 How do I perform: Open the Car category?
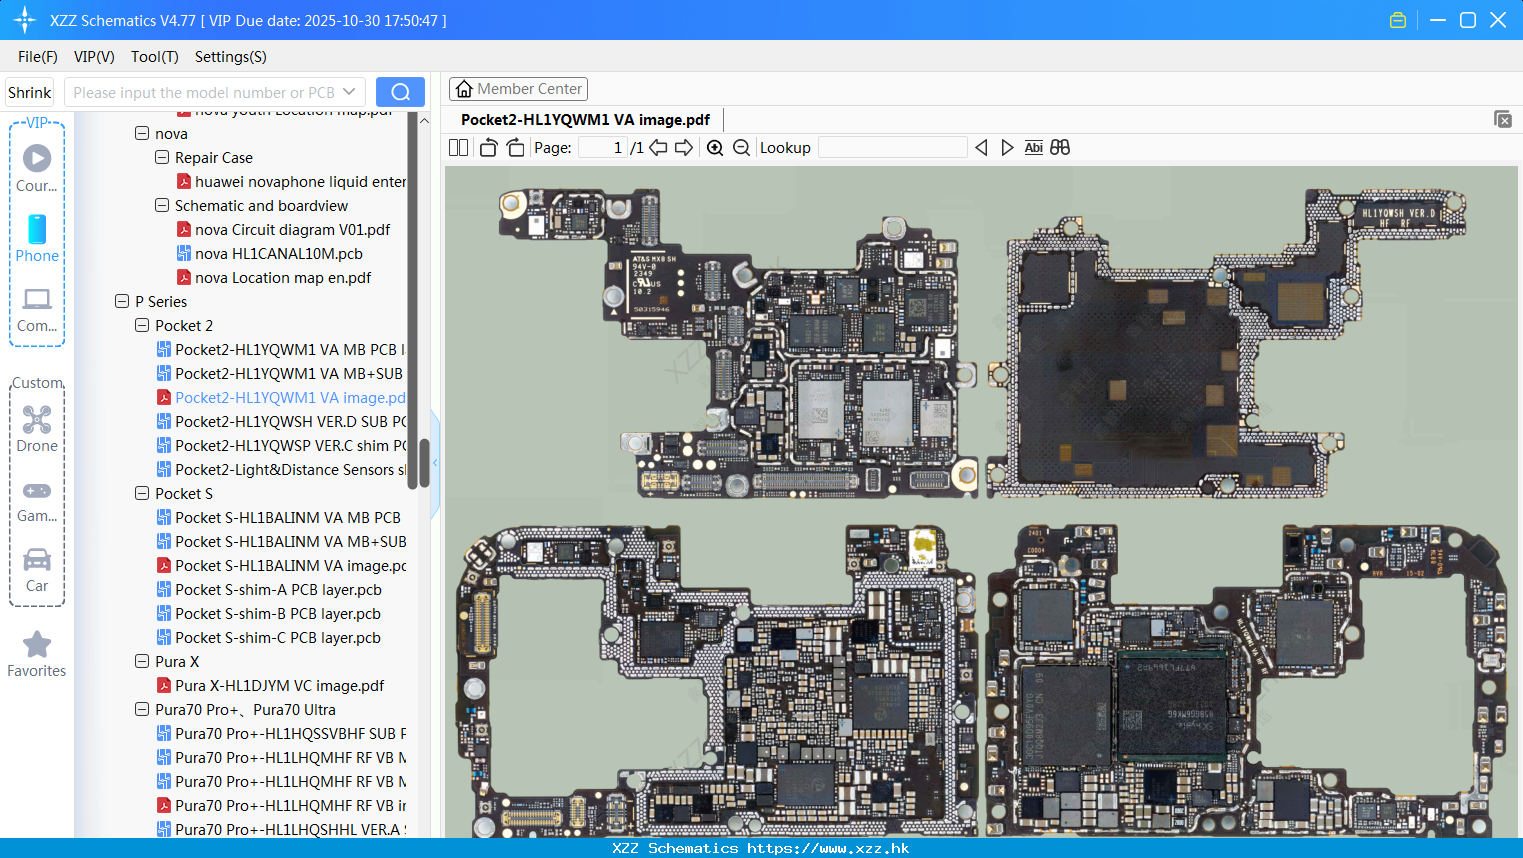37,570
